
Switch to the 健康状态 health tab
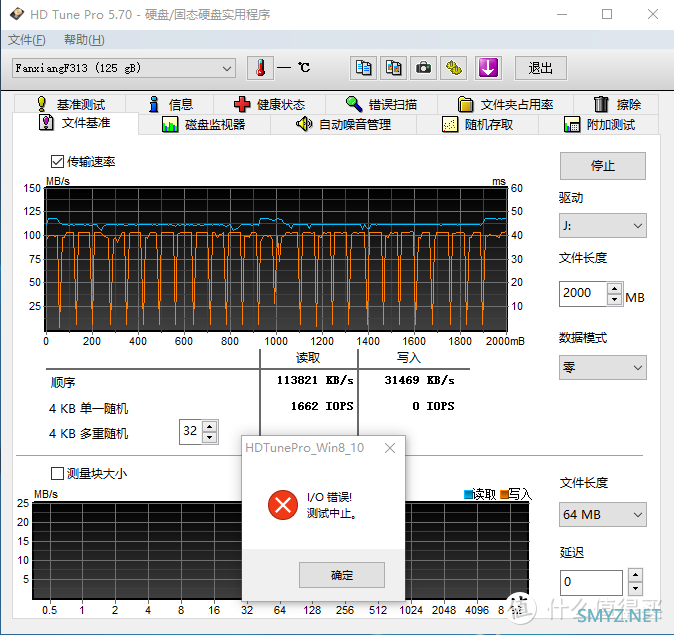270,104
